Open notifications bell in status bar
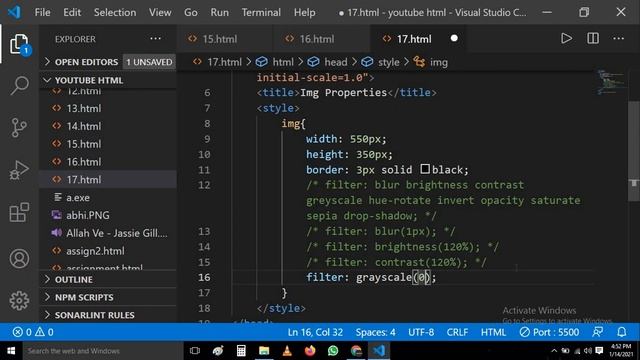Viewport: 640px width, 360px height. click(x=622, y=332)
